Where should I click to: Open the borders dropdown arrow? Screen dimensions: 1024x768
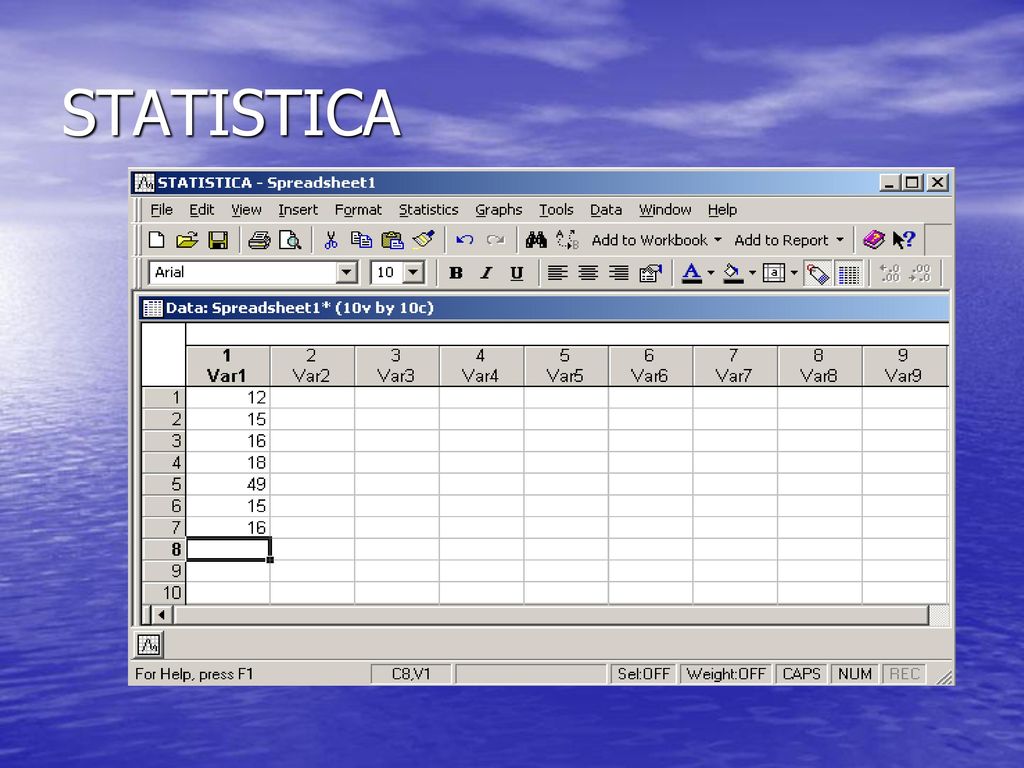click(794, 273)
